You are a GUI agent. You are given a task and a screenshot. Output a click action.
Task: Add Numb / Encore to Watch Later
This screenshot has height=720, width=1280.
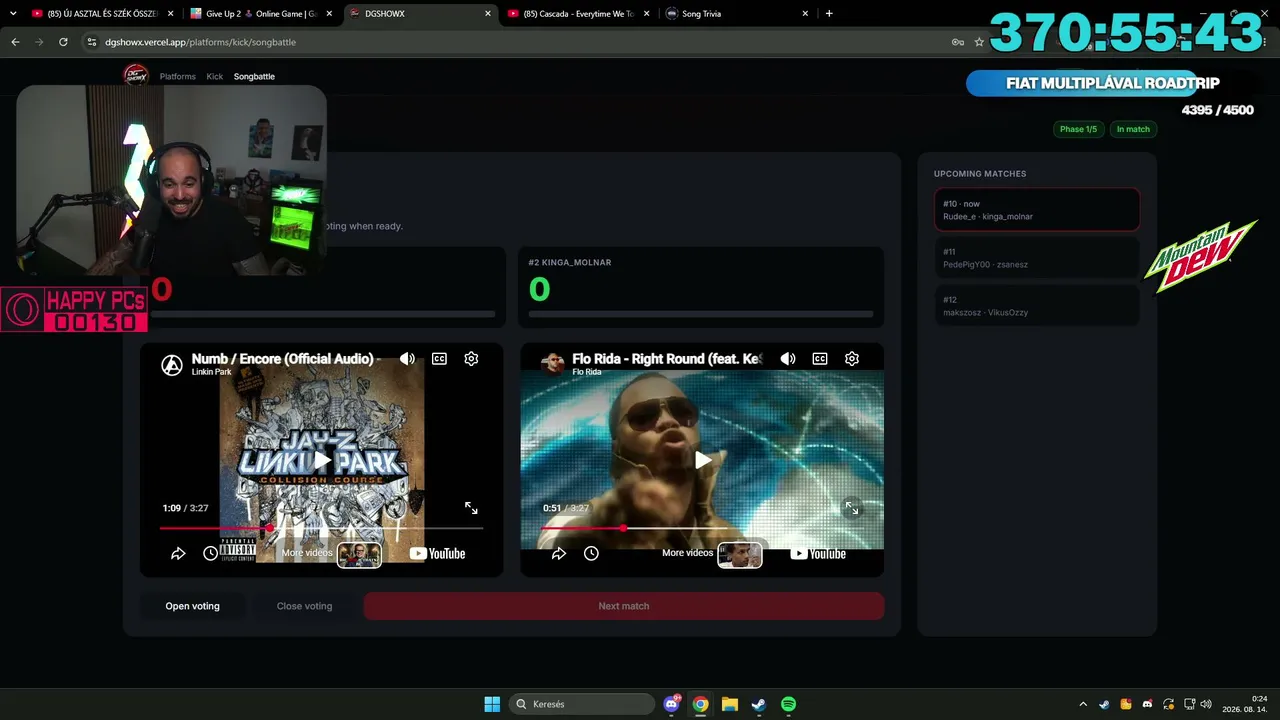[x=210, y=553]
